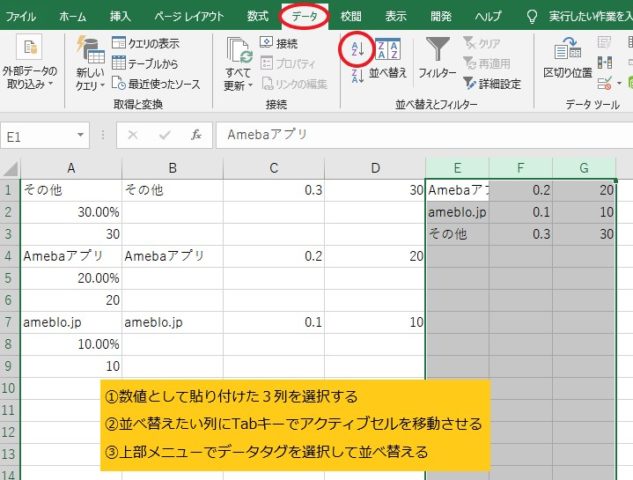Image resolution: width=633 pixels, height=480 pixels.
Task: Click cell E2 containing ameblo.jp
Action: [457, 212]
